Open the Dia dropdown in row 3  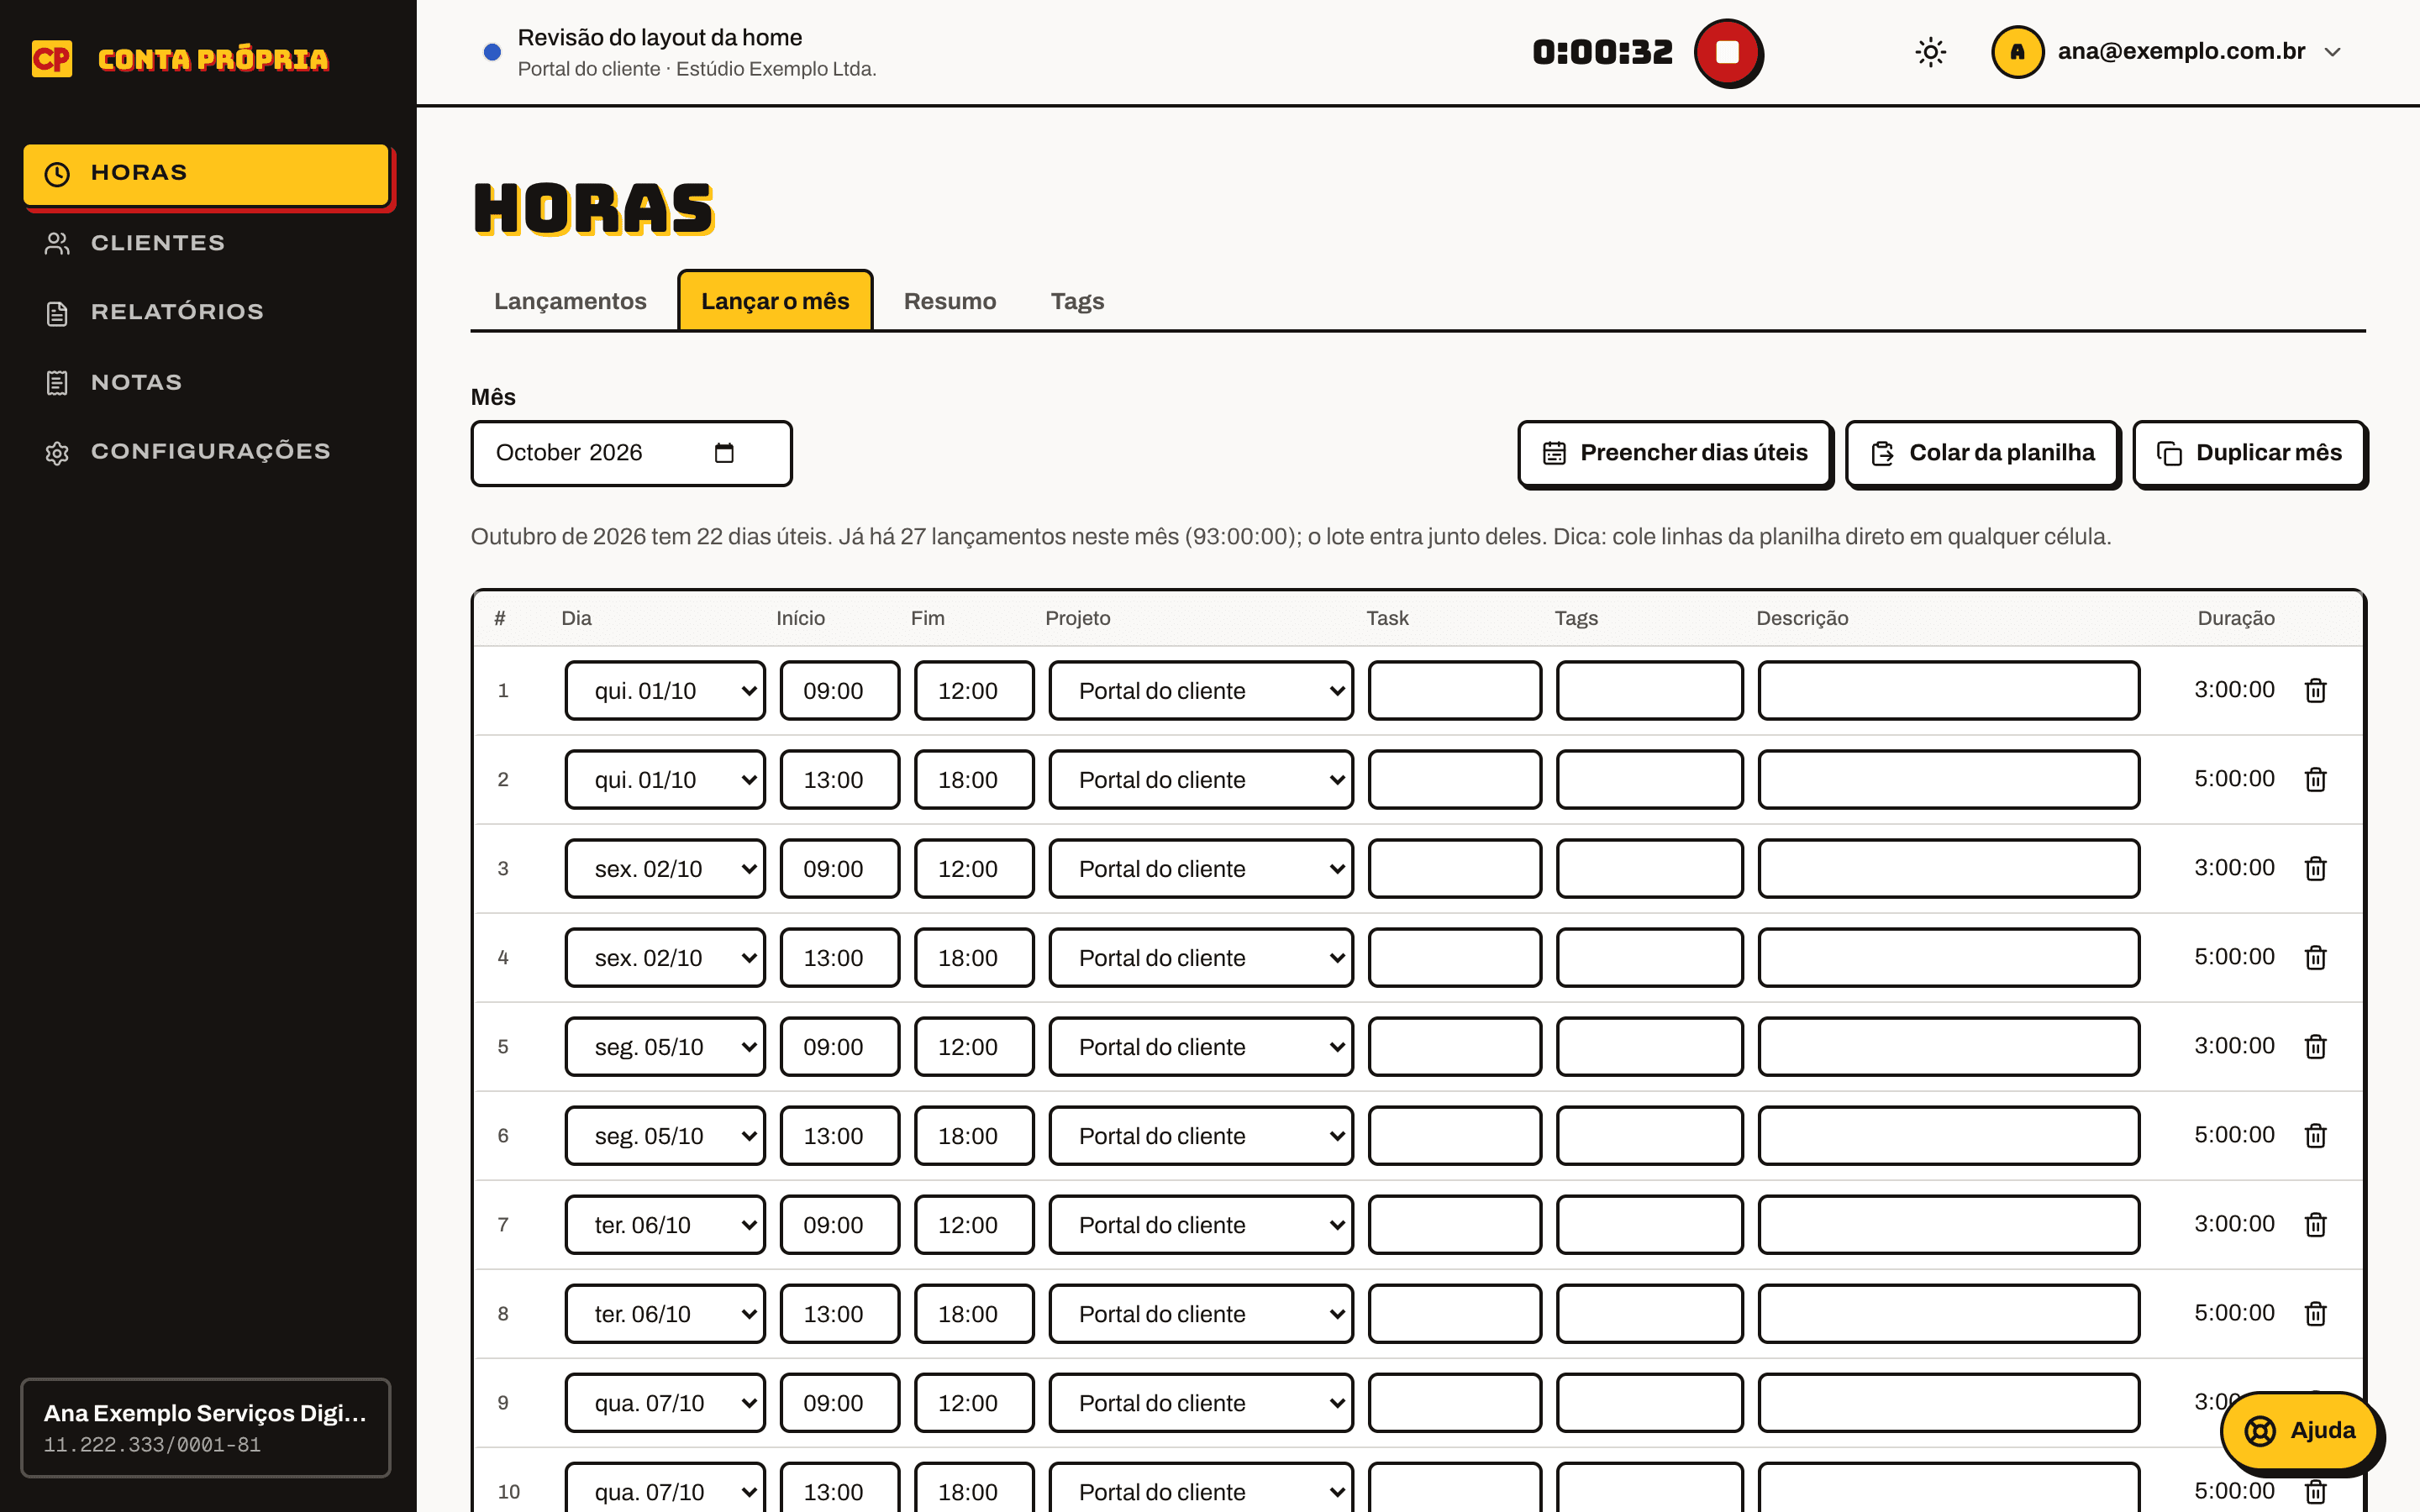click(665, 868)
